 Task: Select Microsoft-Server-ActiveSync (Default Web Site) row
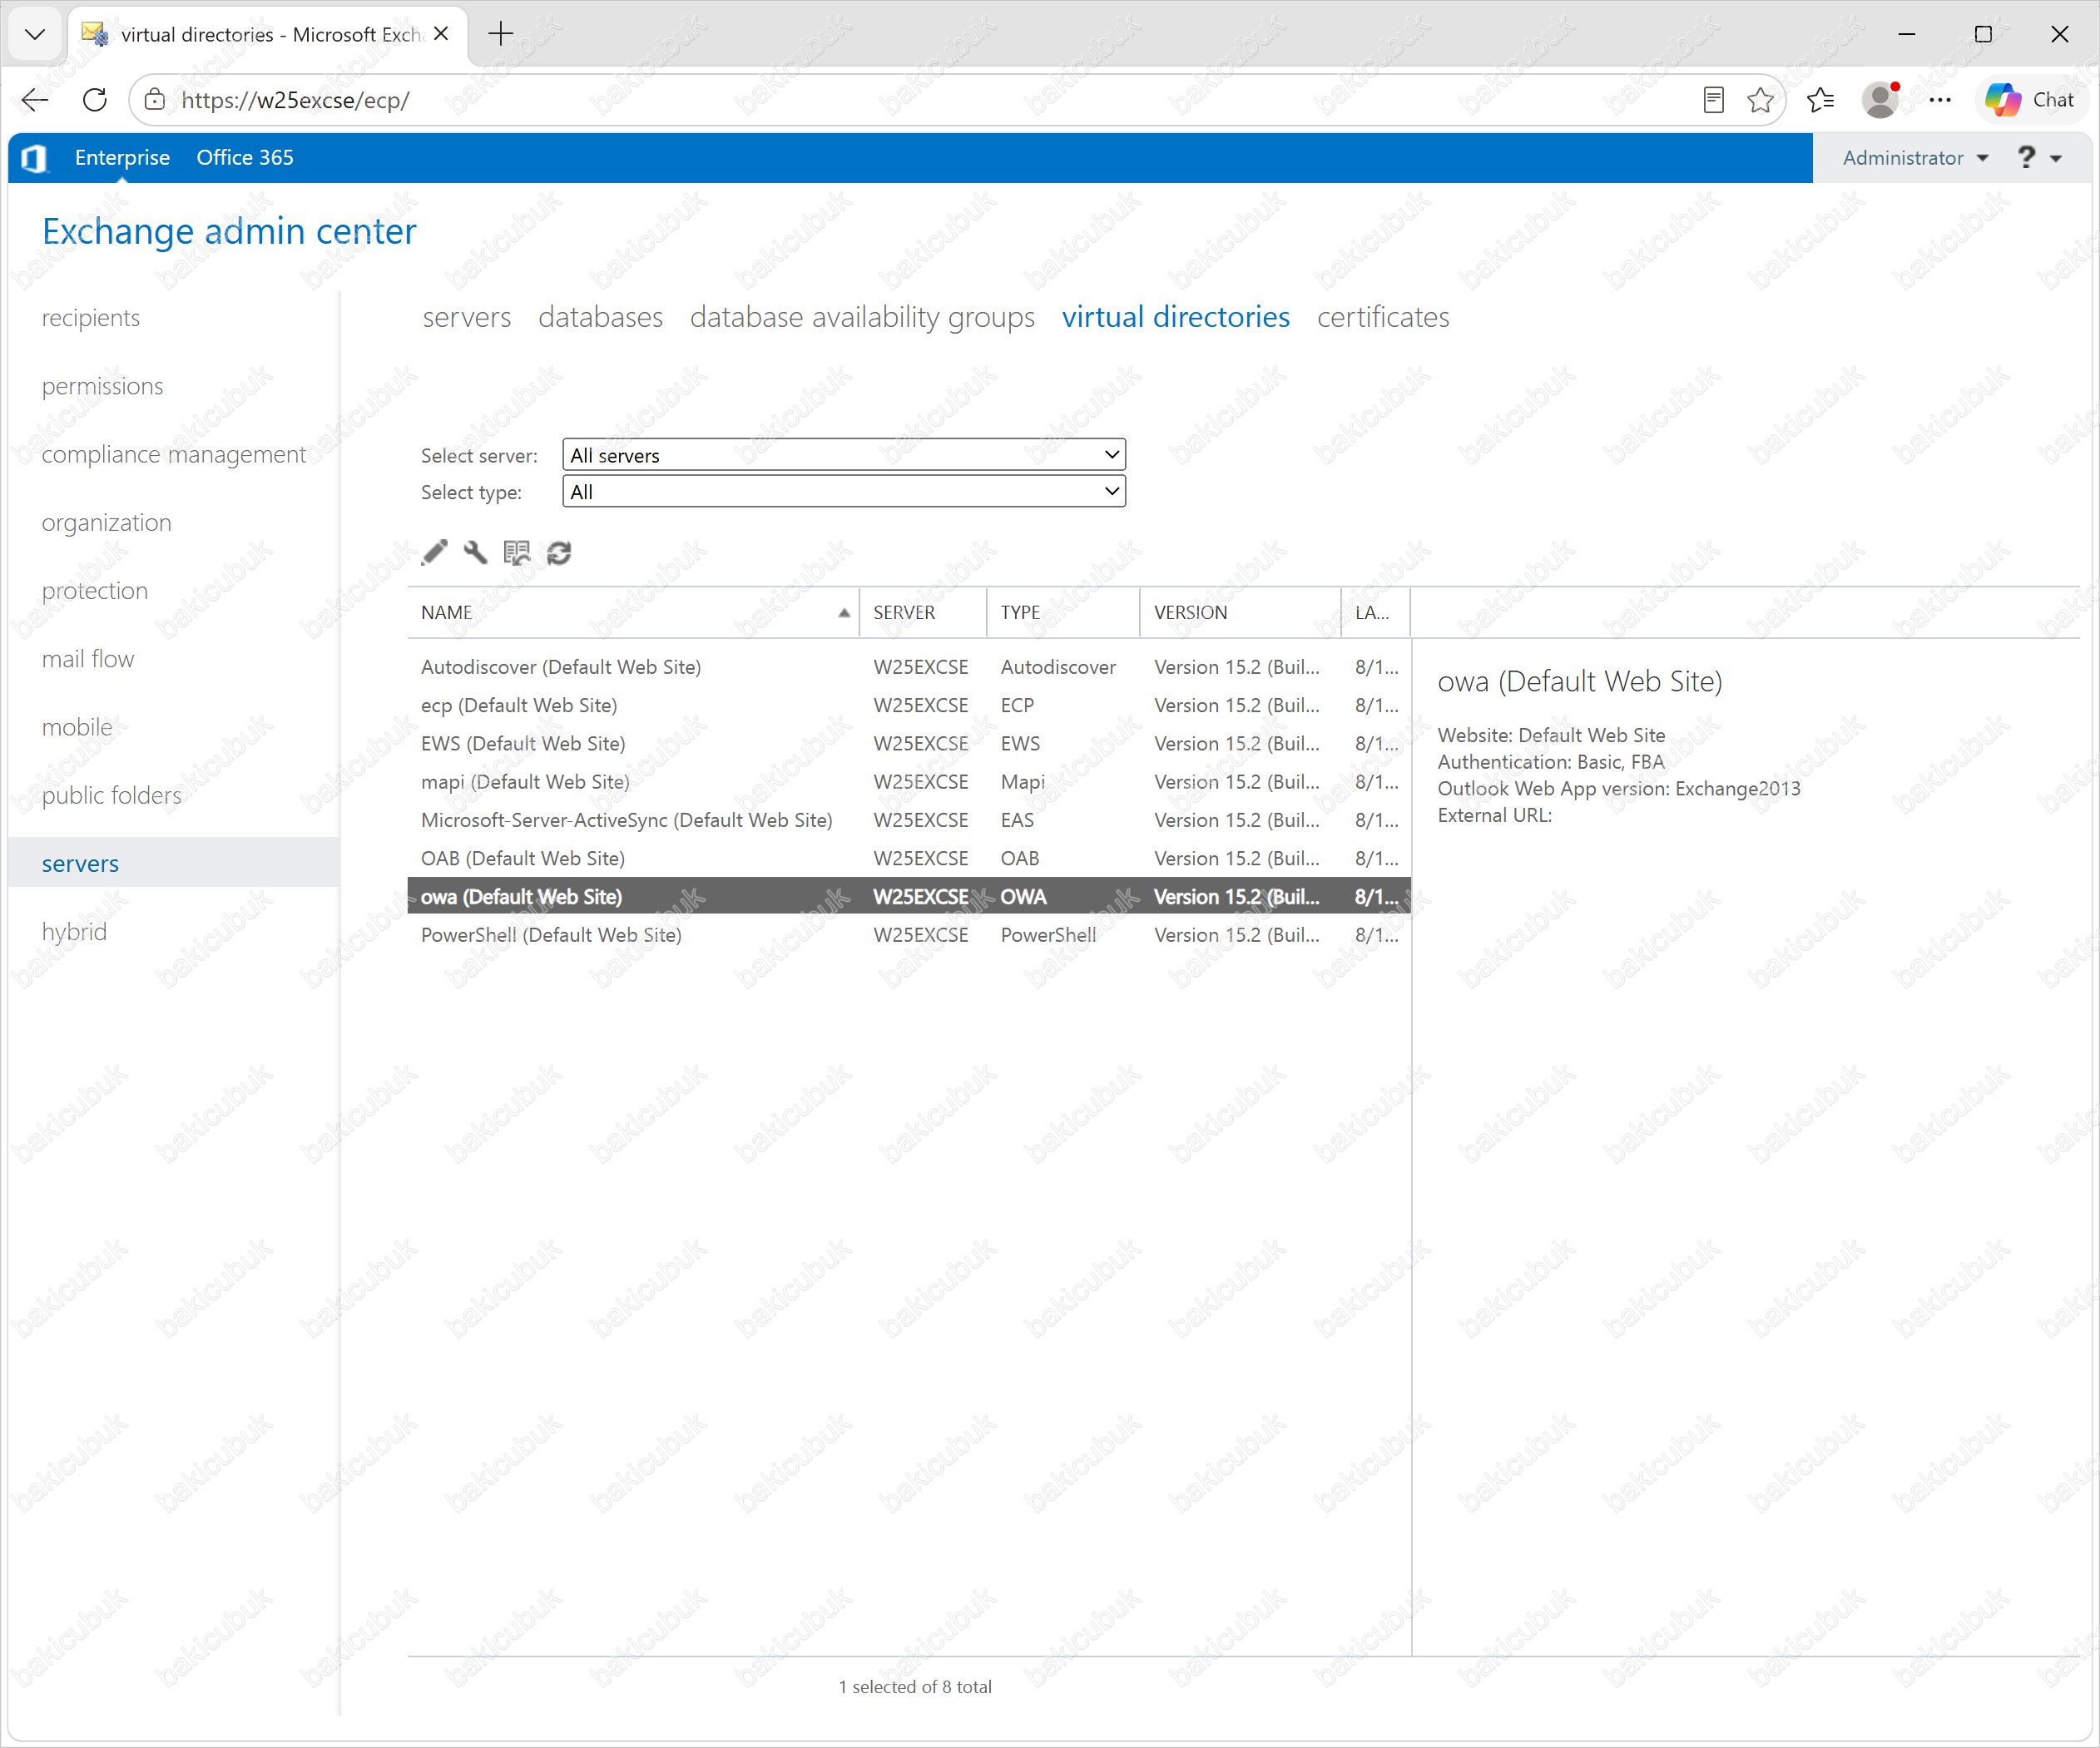pyautogui.click(x=909, y=820)
